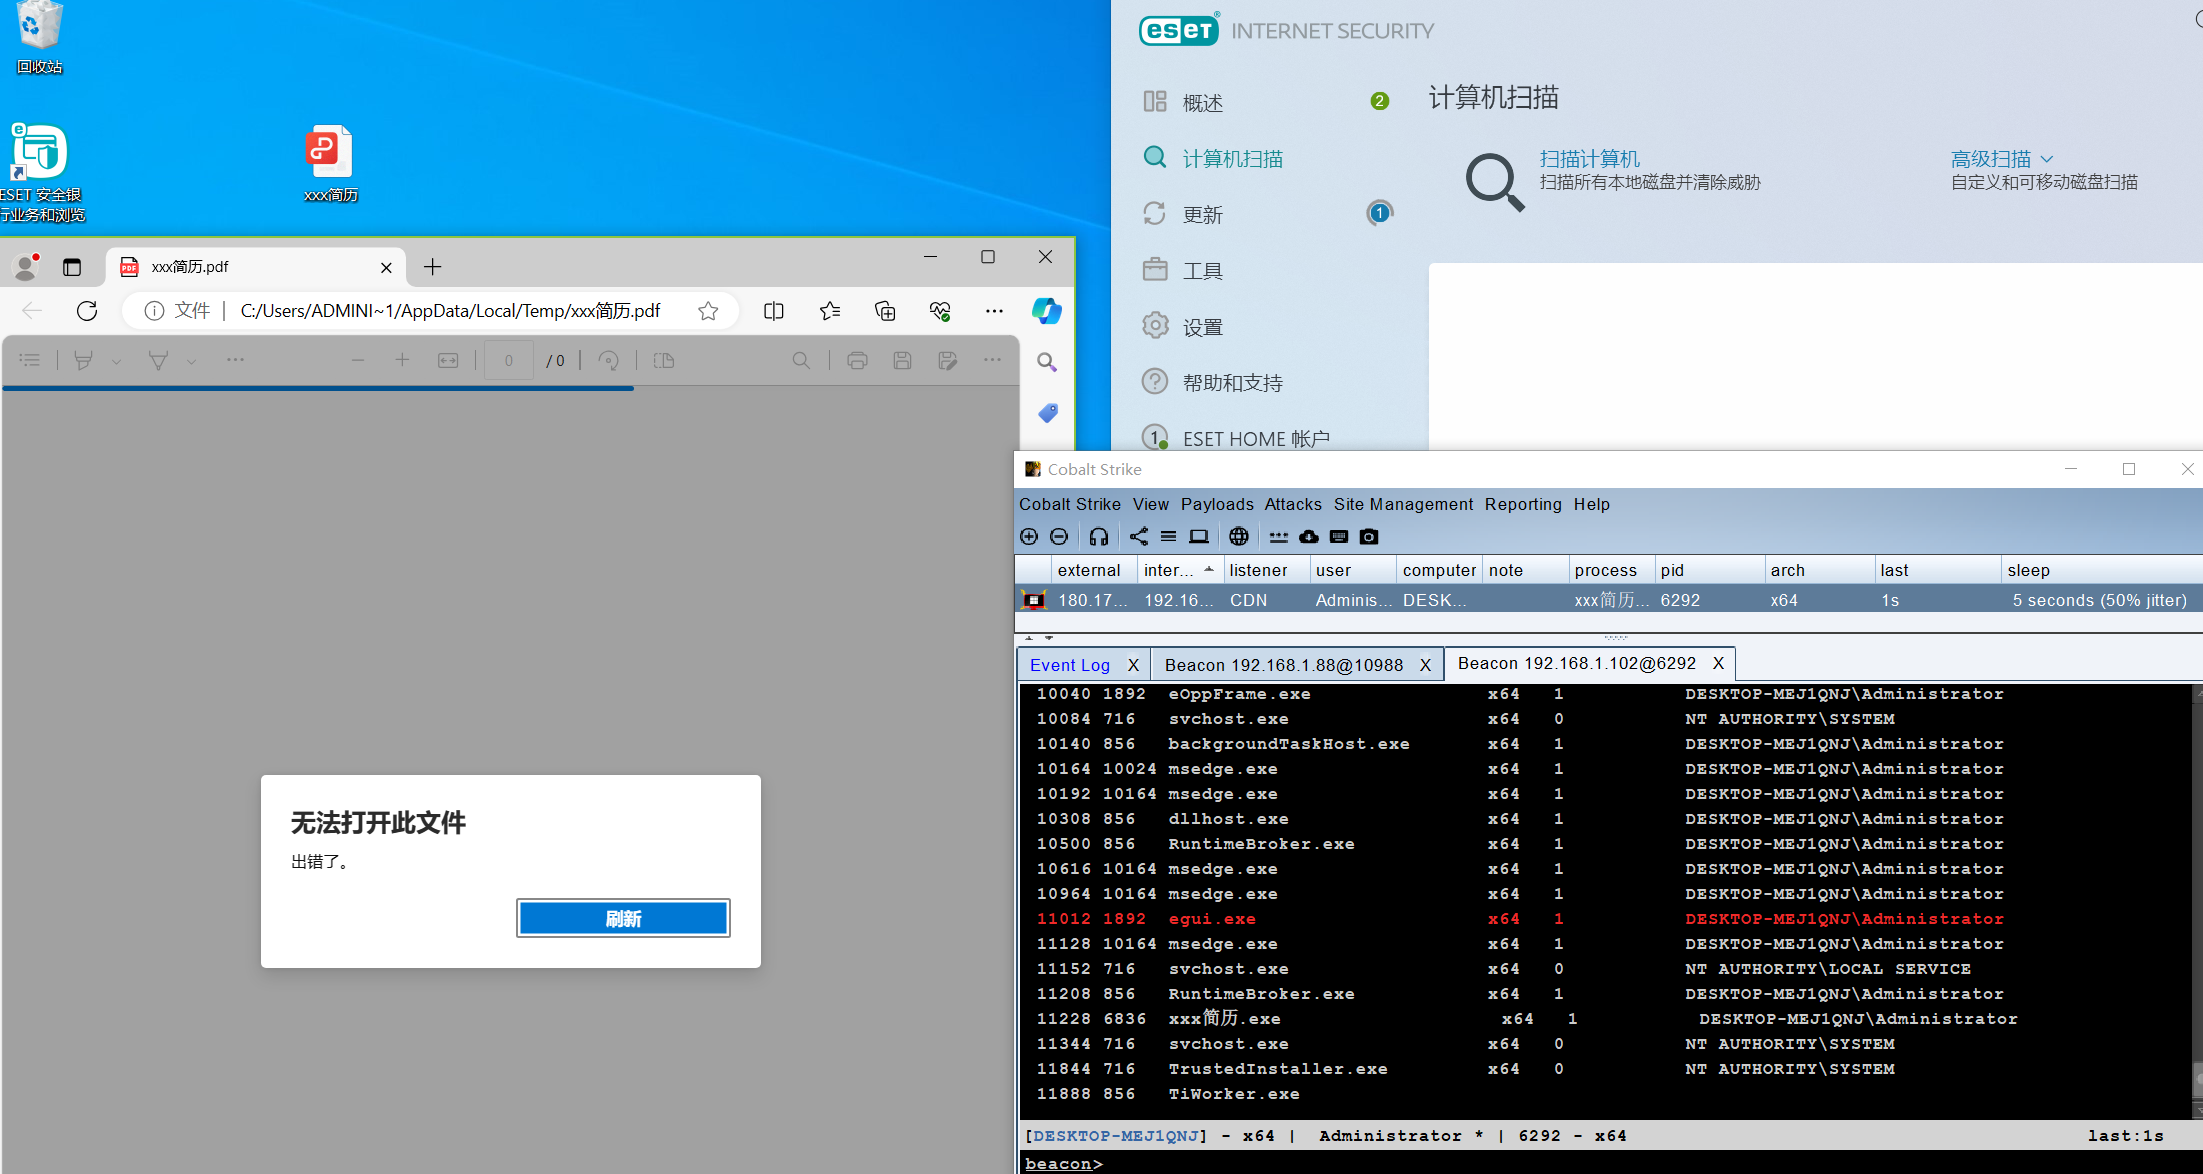Open Listeners via the headphones icon
This screenshot has height=1174, width=2203.
point(1099,537)
